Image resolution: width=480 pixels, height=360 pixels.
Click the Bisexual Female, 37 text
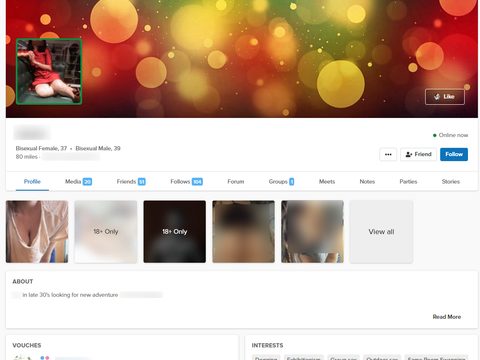pos(41,148)
